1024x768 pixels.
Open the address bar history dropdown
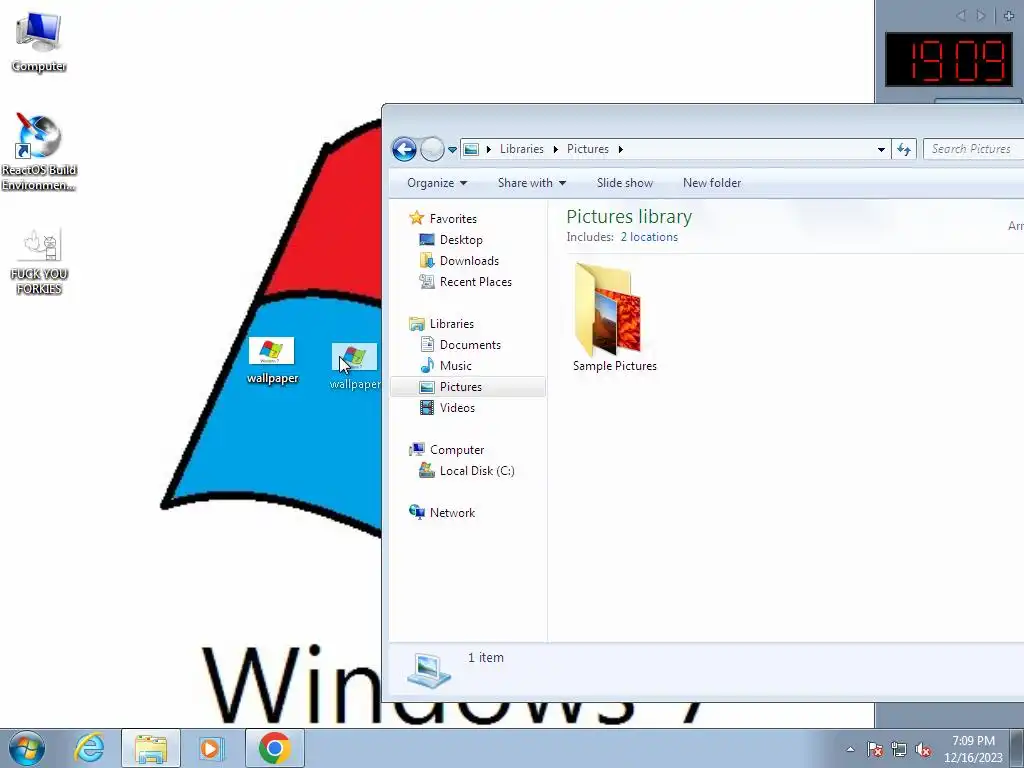click(x=881, y=150)
